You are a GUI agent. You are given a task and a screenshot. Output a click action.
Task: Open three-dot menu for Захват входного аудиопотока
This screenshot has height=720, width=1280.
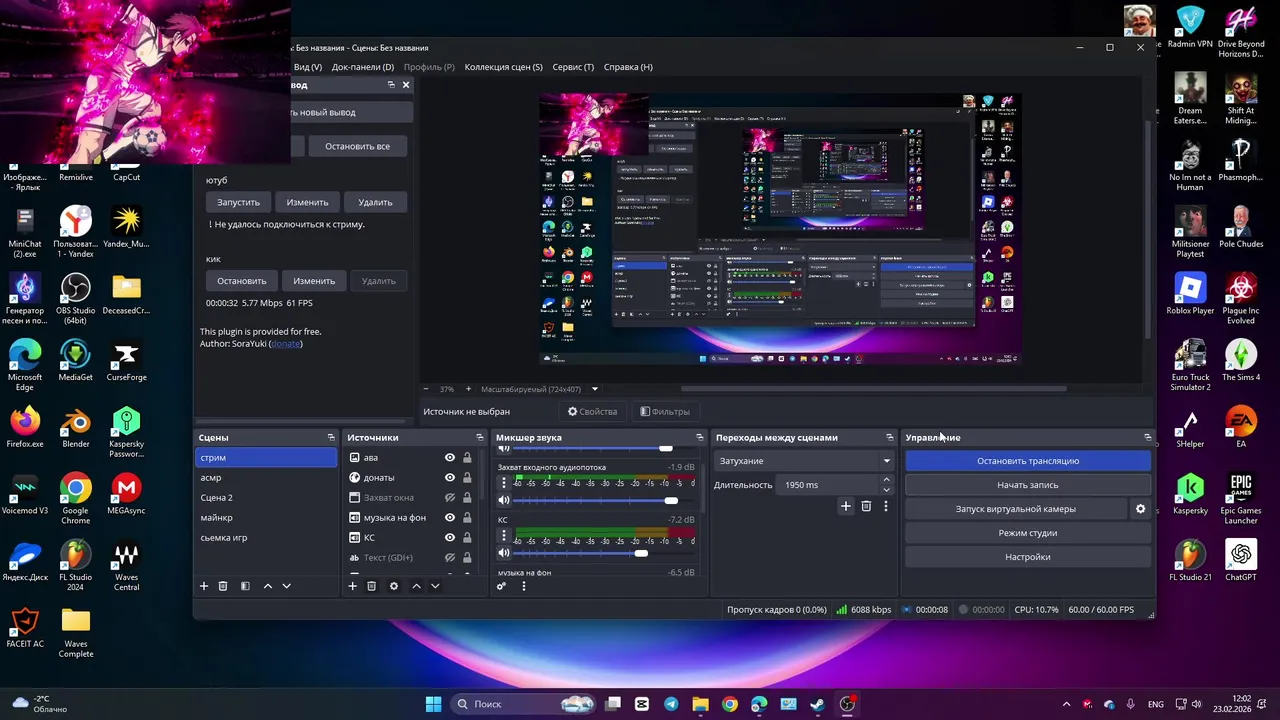[504, 482]
